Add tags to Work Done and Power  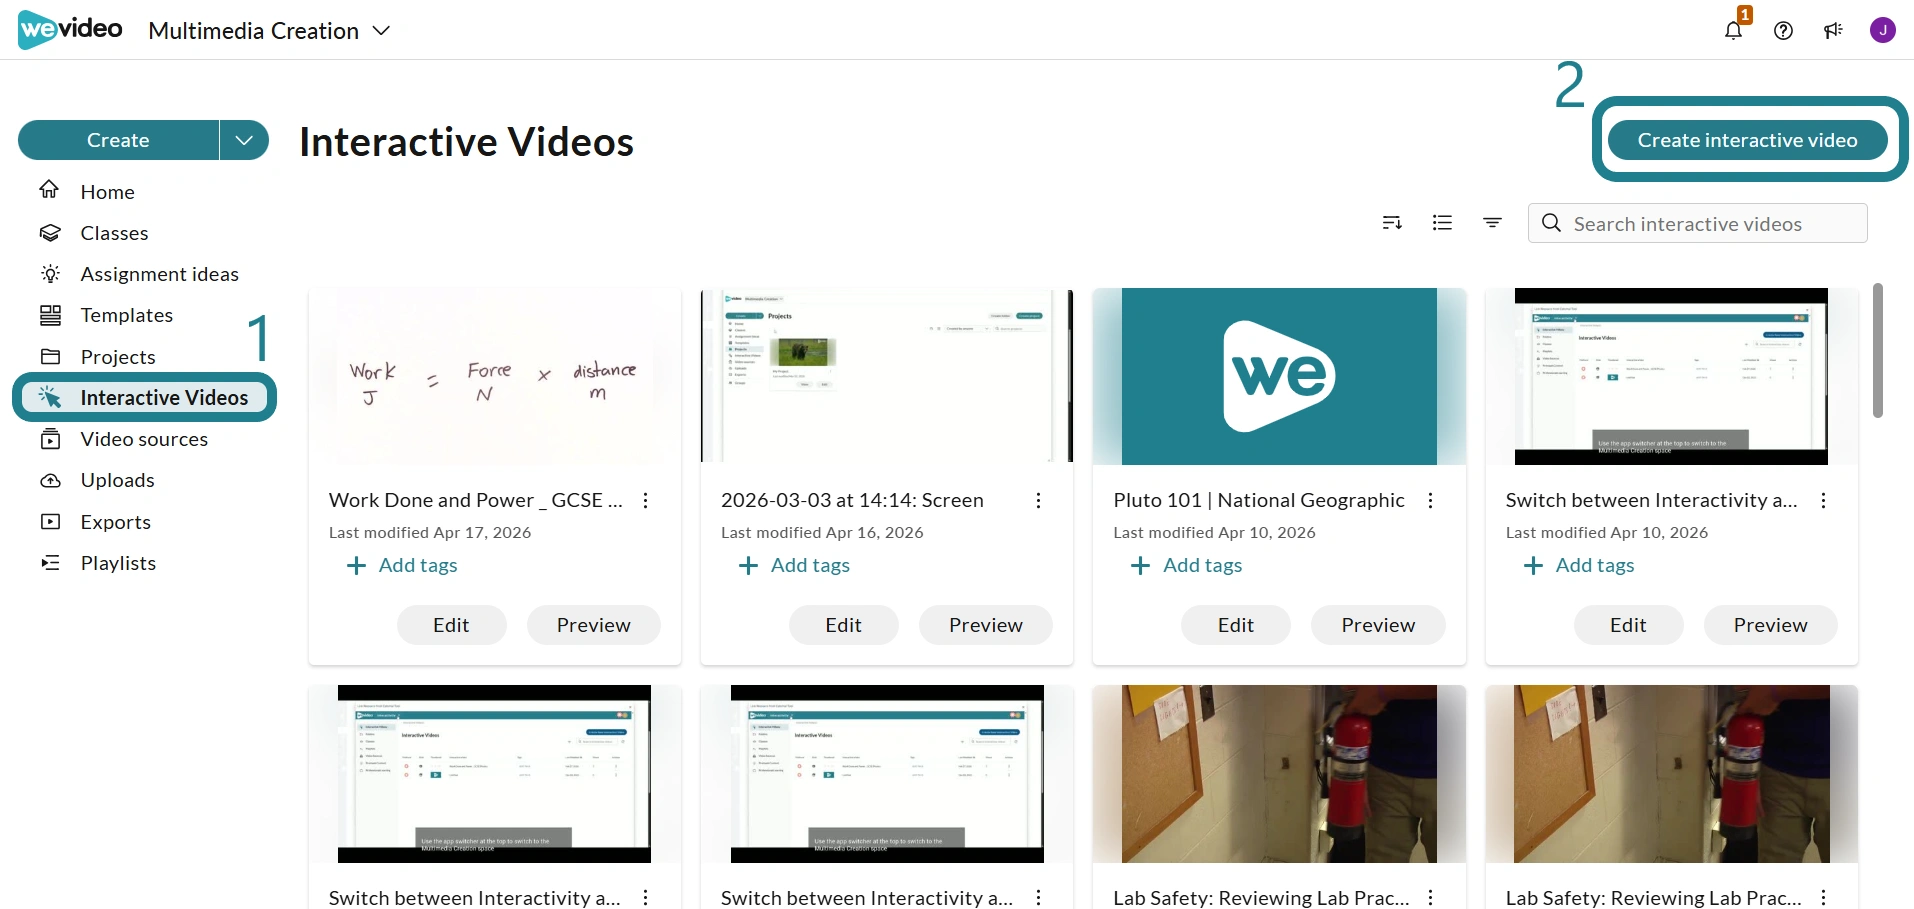click(x=402, y=565)
